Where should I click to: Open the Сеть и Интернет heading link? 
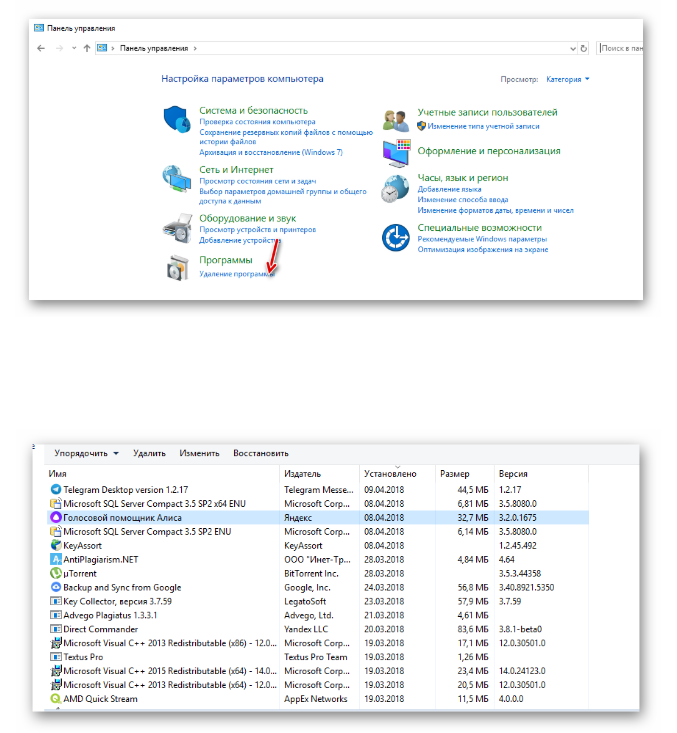(x=236, y=170)
